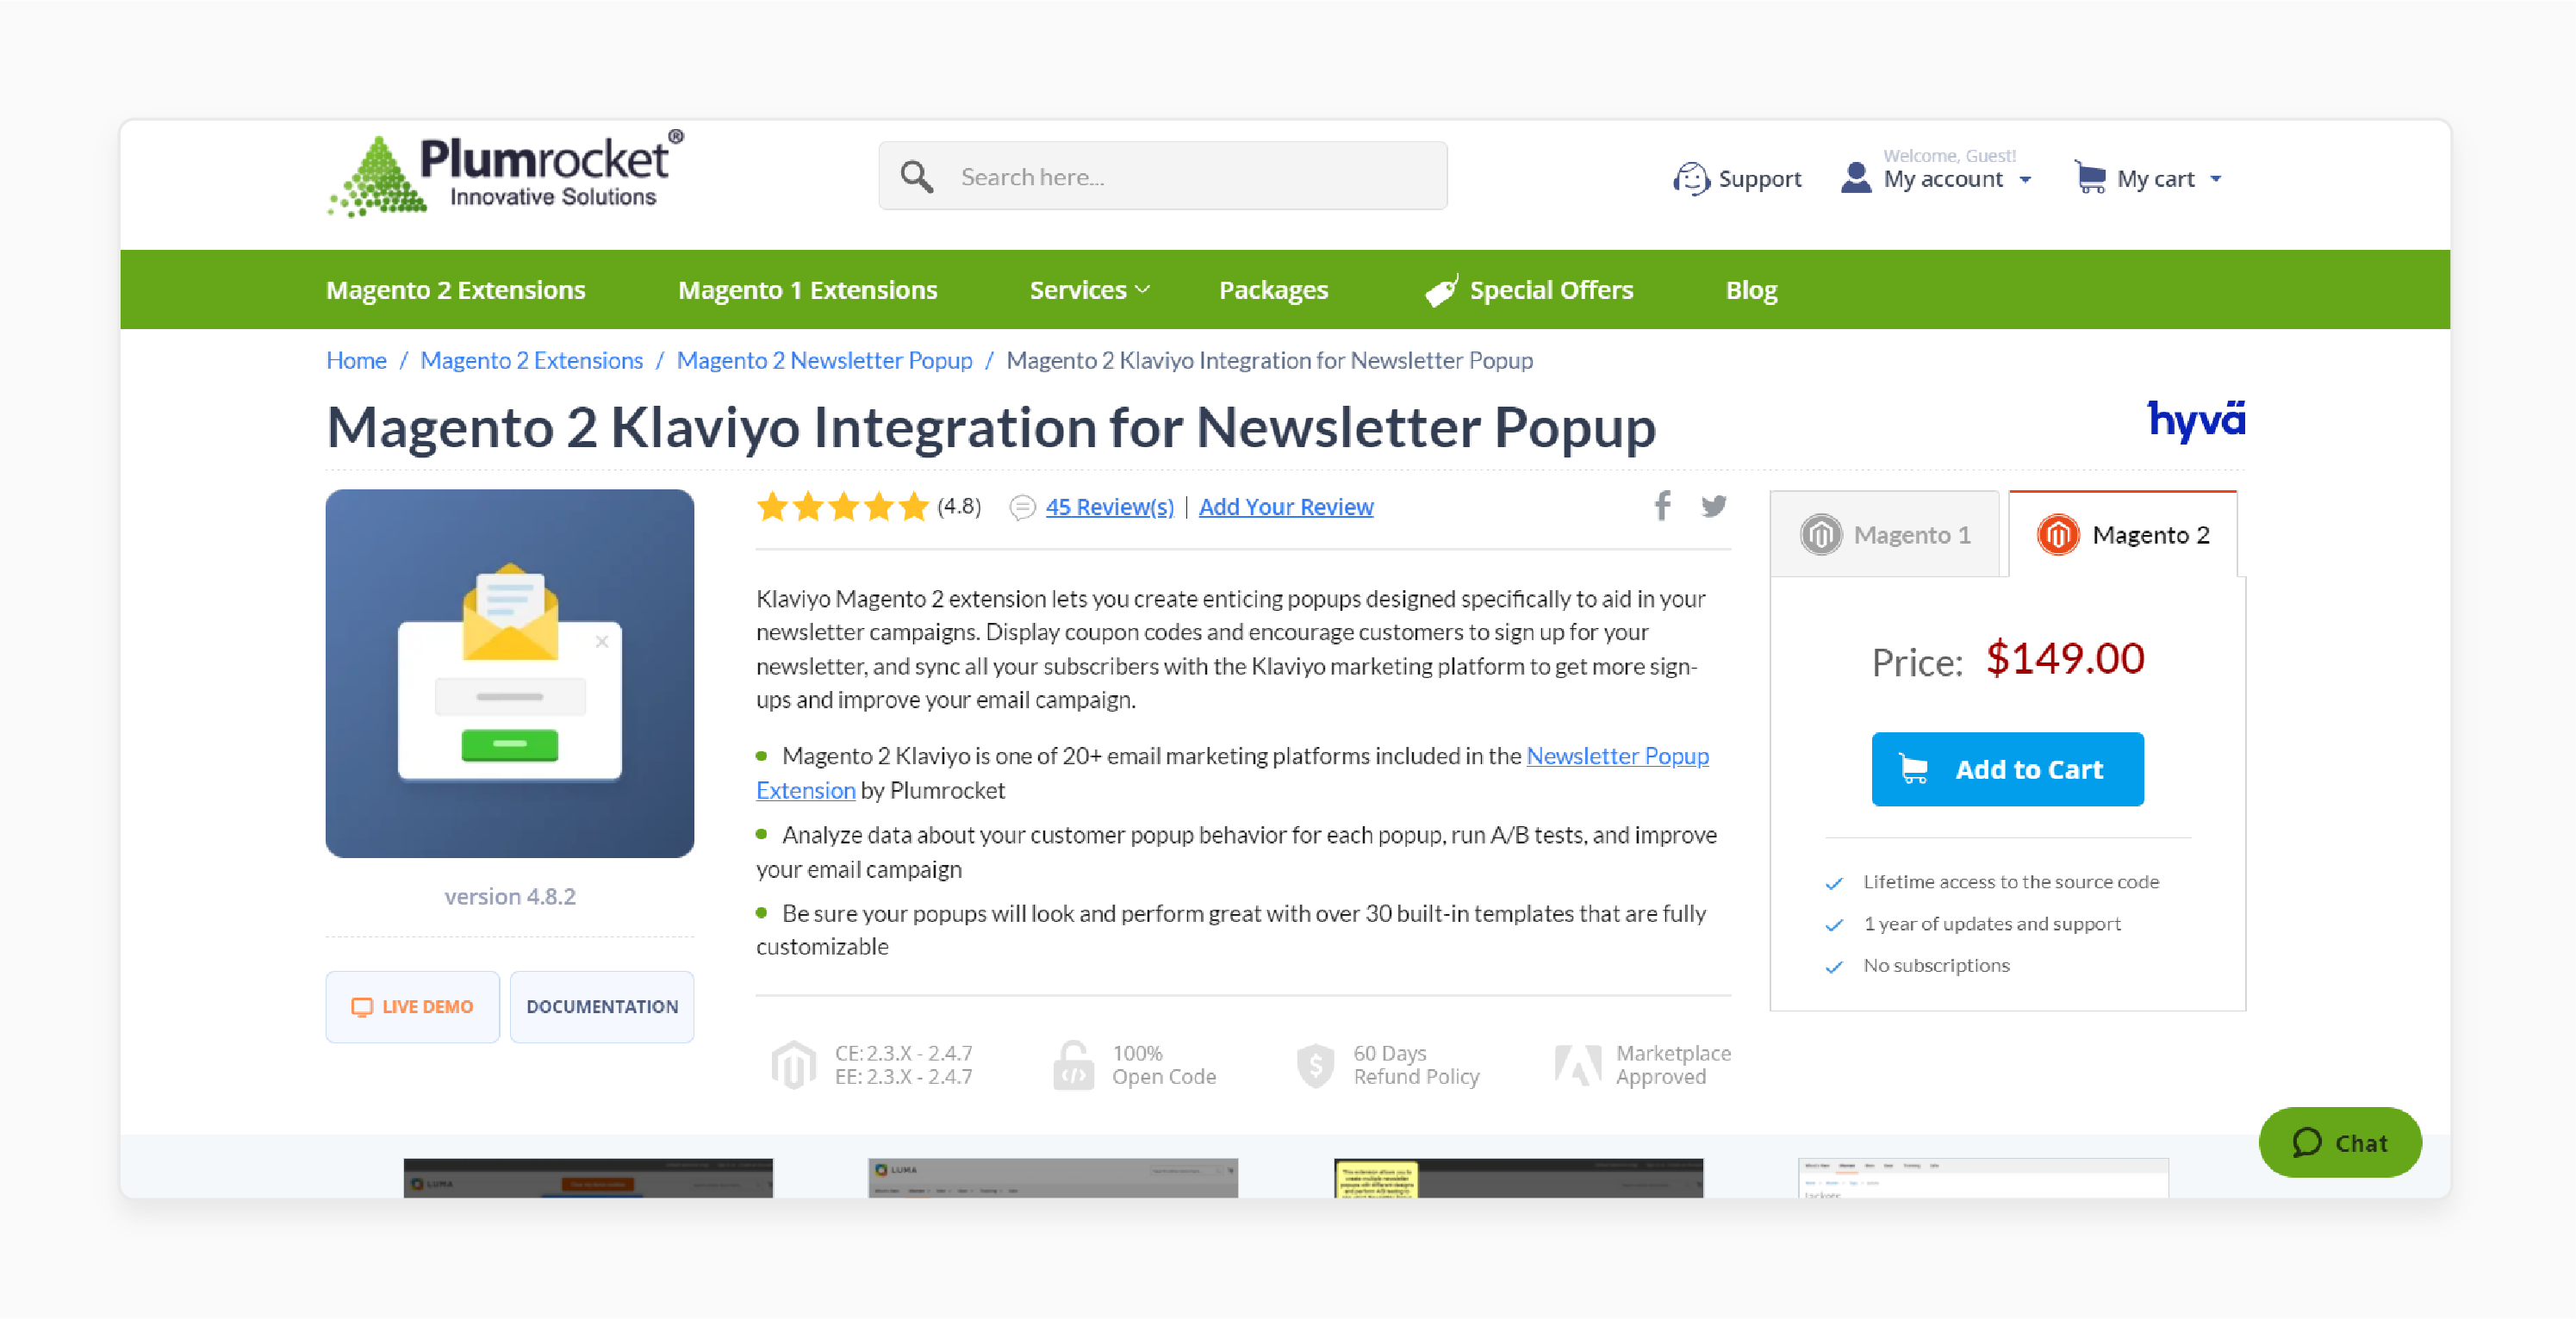Click the product page title heading

991,427
